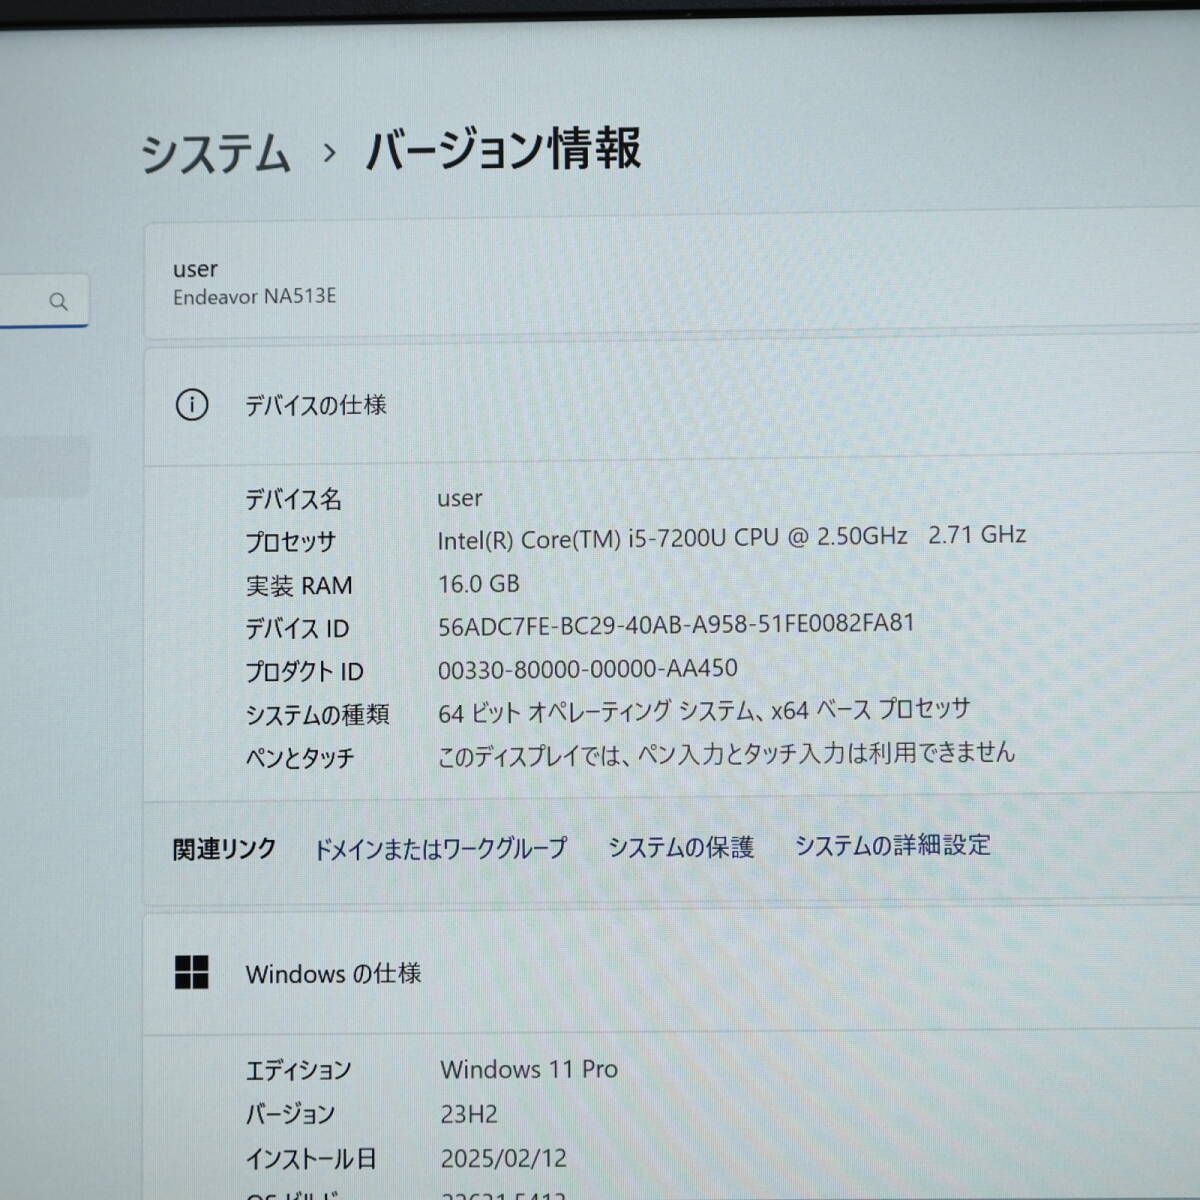Select the 関連リンク label

(x=224, y=850)
